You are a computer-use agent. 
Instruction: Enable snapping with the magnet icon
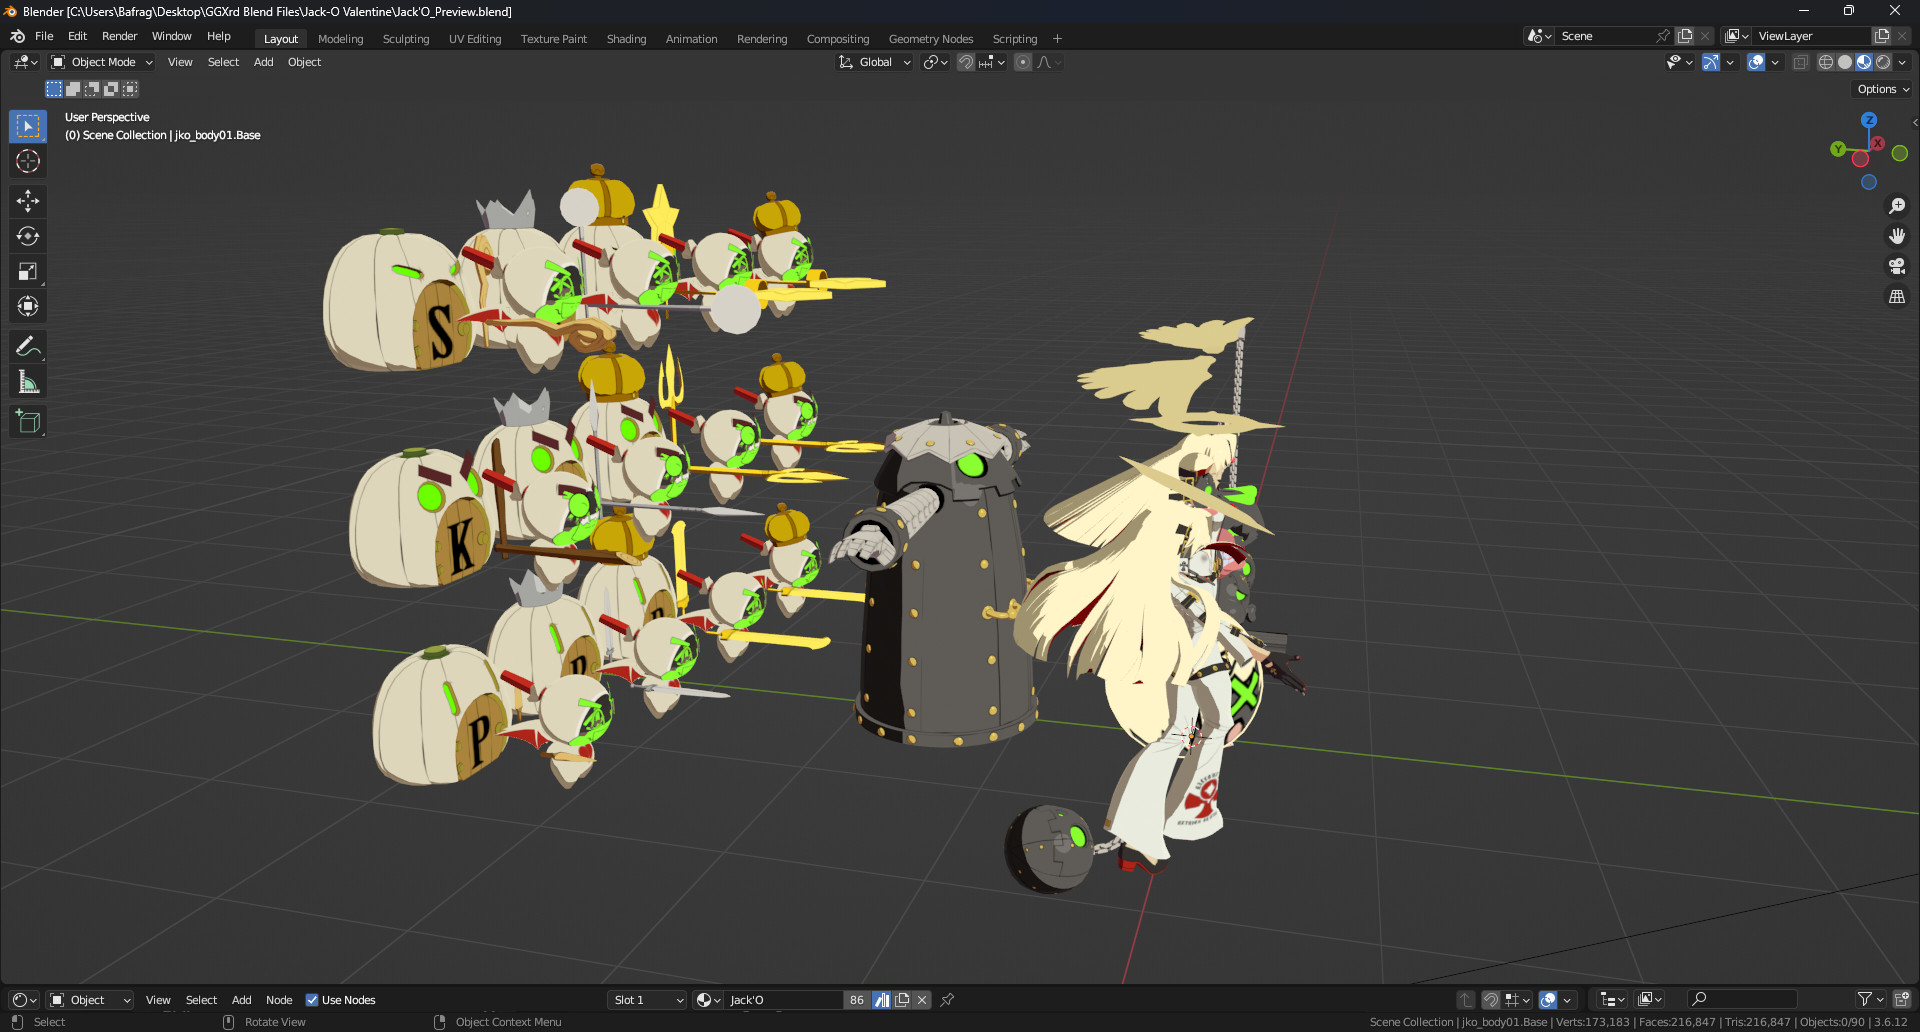(x=964, y=61)
